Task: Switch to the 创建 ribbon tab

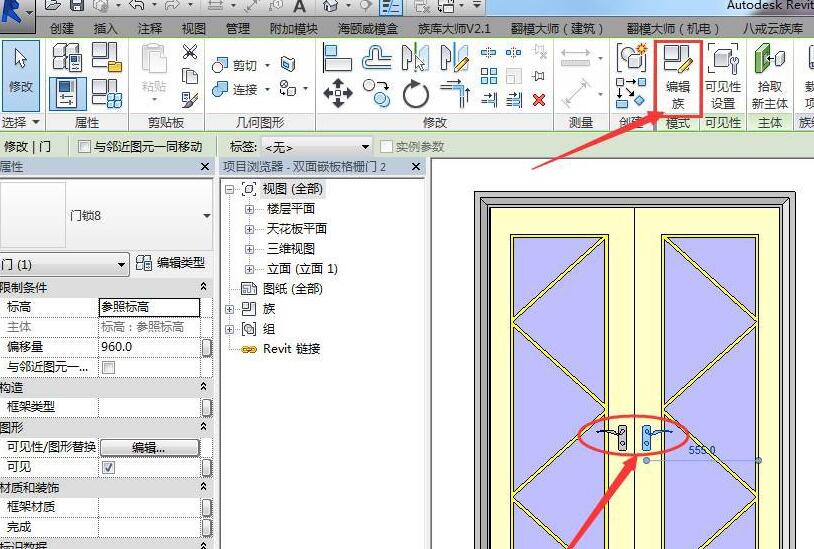Action: coord(62,28)
